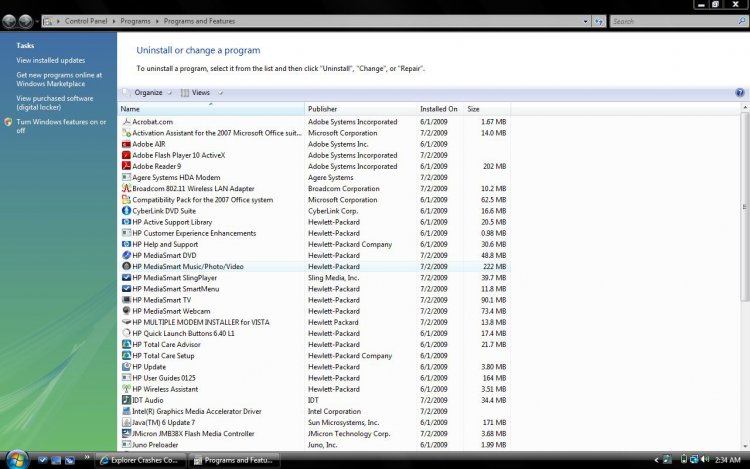
Task: Click the HP Update icon
Action: click(x=126, y=367)
